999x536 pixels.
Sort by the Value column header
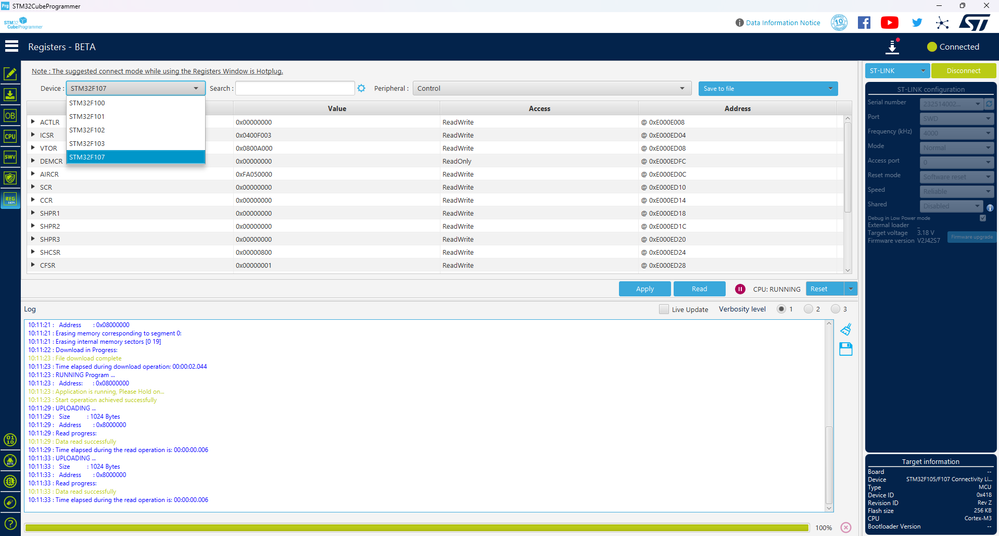[x=336, y=108]
